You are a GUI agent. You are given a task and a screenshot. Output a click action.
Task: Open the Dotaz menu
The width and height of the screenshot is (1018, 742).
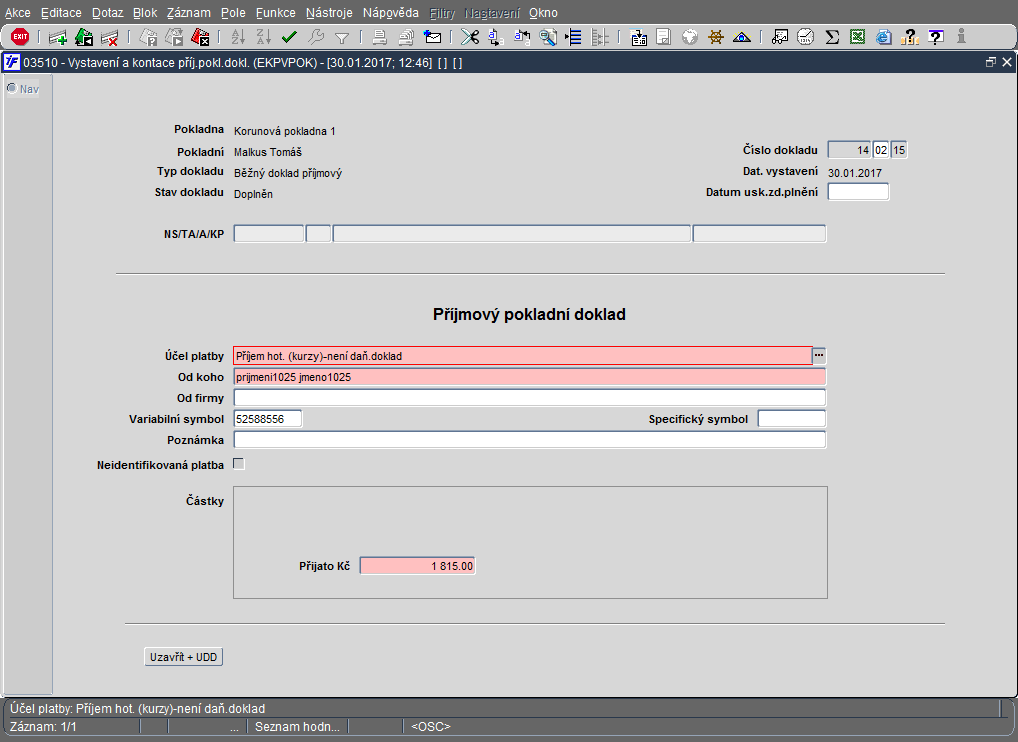coord(107,13)
